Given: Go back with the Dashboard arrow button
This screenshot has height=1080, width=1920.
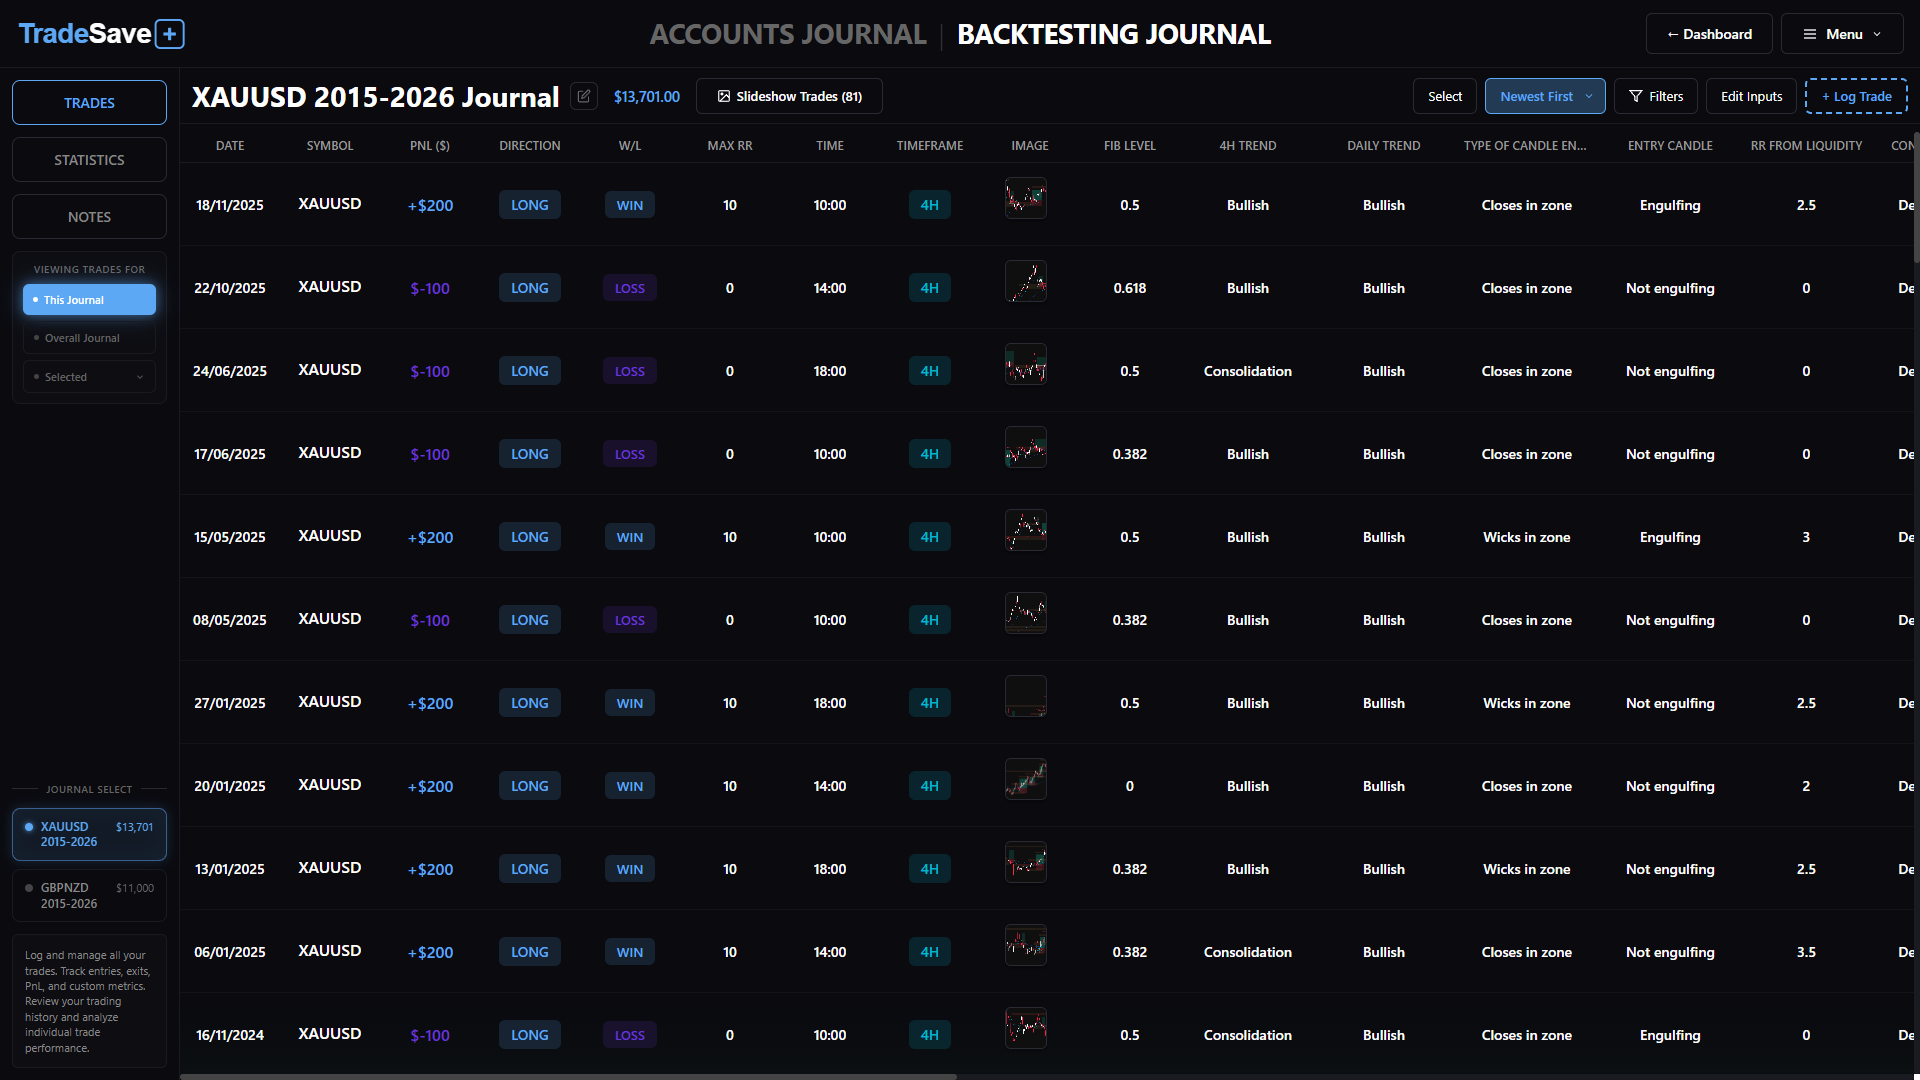Looking at the screenshot, I should click(1708, 34).
